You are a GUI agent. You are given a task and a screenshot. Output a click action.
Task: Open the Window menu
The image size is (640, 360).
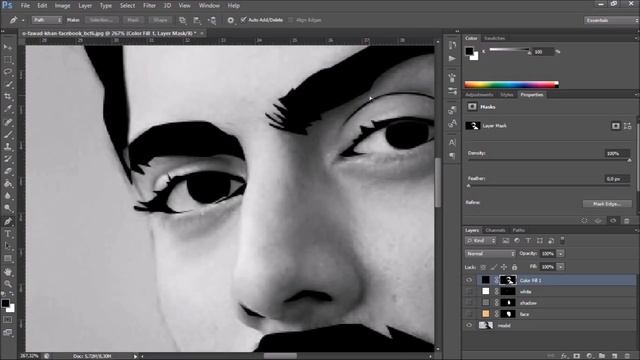[209, 6]
